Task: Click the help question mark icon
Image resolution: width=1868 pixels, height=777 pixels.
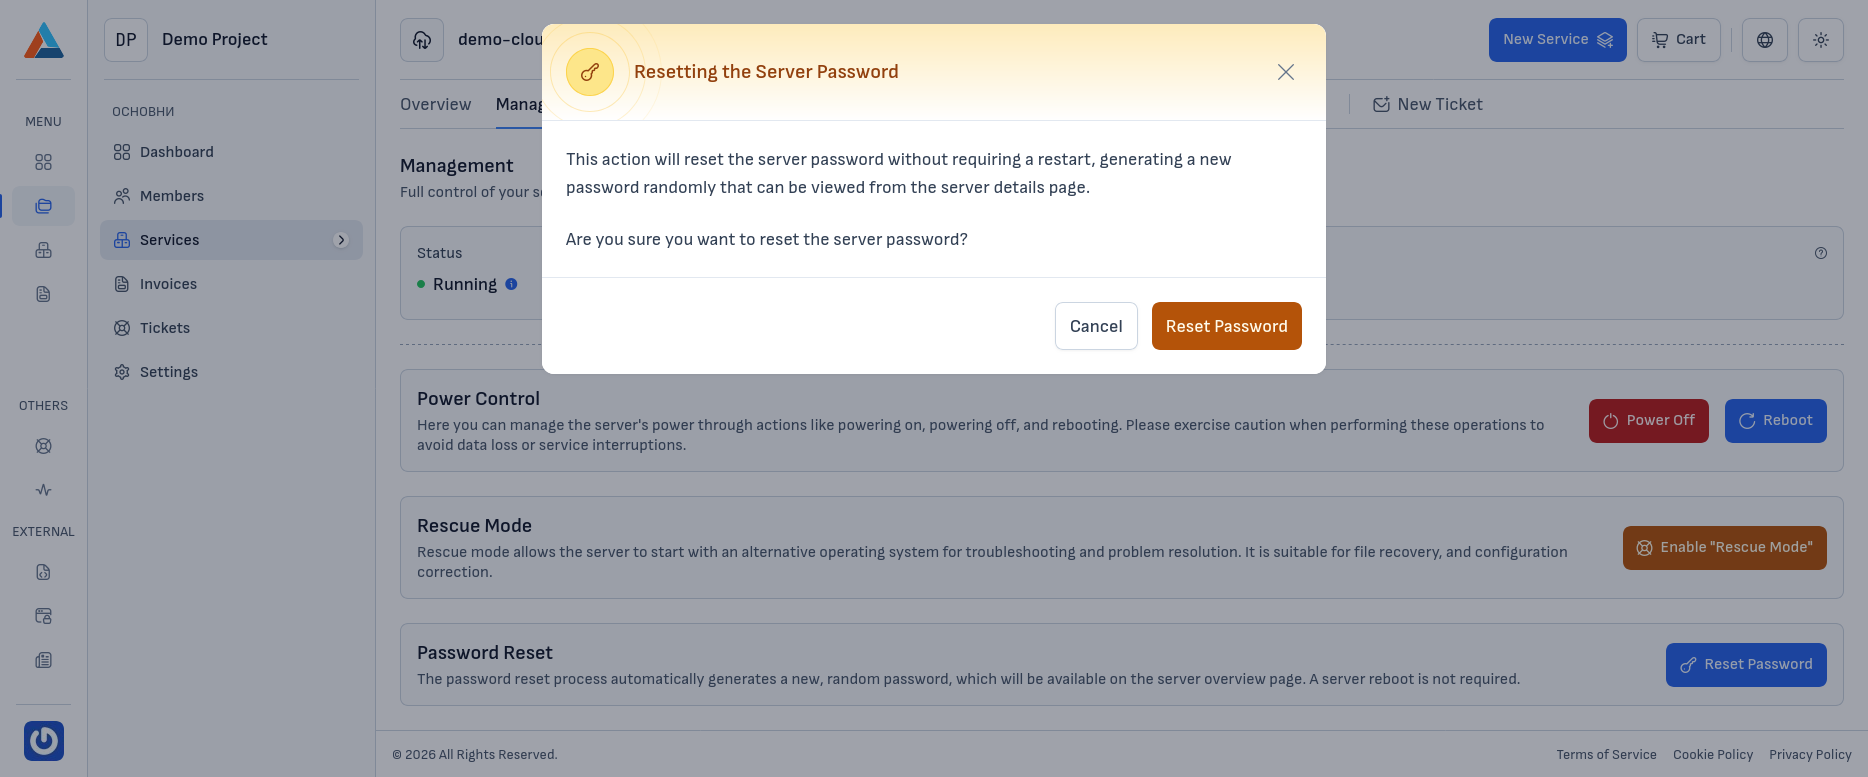Action: (x=1821, y=253)
